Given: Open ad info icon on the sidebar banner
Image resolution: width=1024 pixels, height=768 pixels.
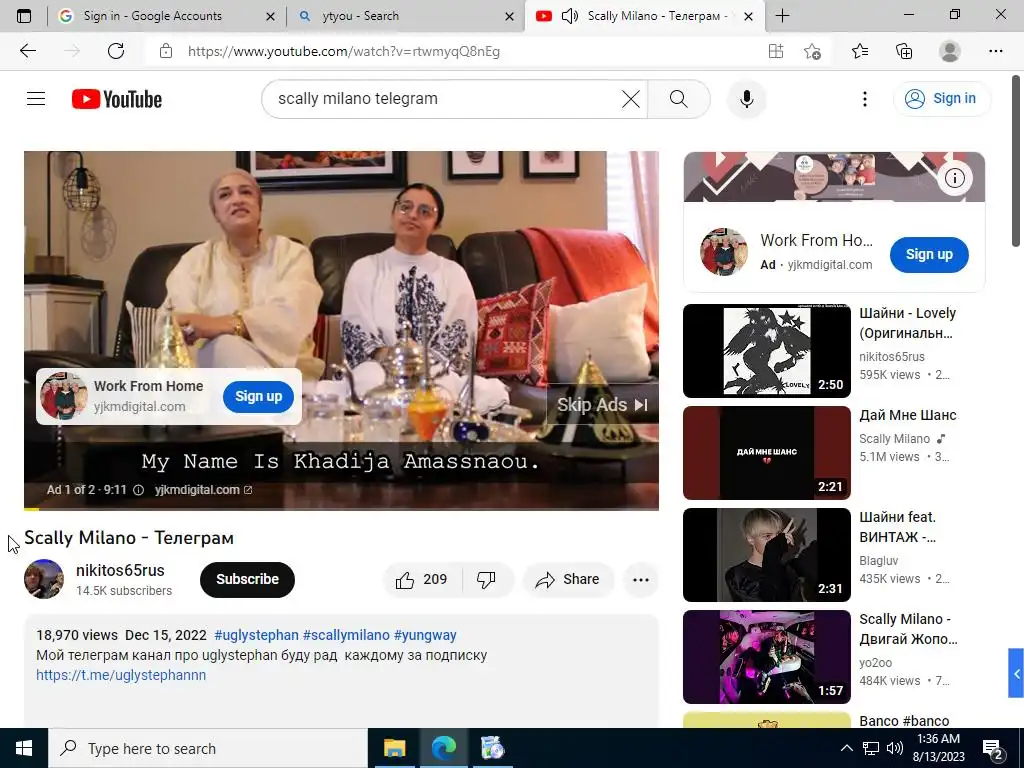Looking at the screenshot, I should (955, 178).
